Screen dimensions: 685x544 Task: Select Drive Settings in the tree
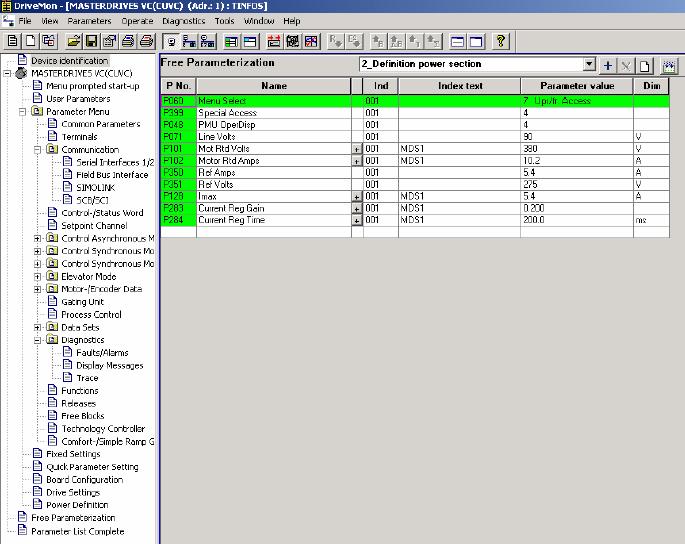[x=73, y=492]
